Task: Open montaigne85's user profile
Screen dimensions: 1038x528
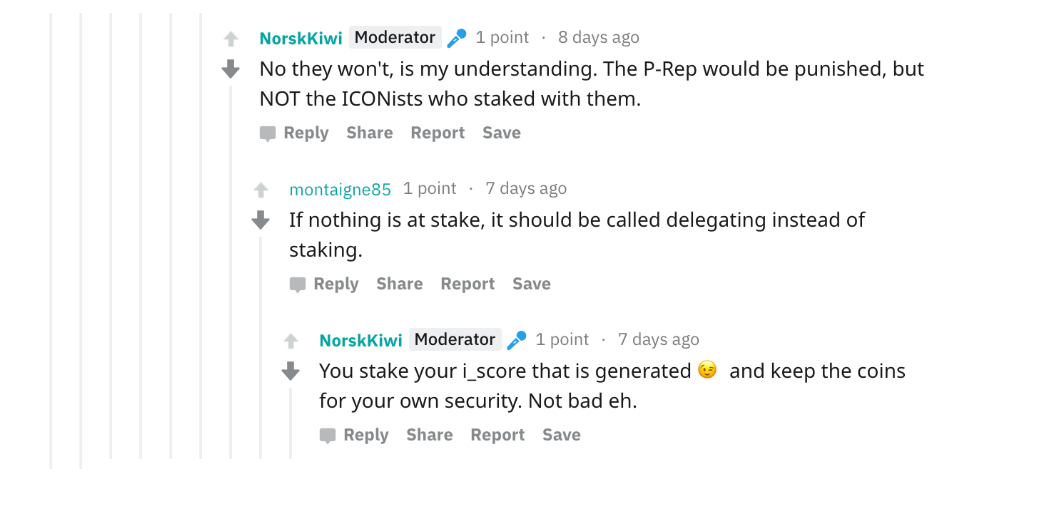Action: [340, 189]
